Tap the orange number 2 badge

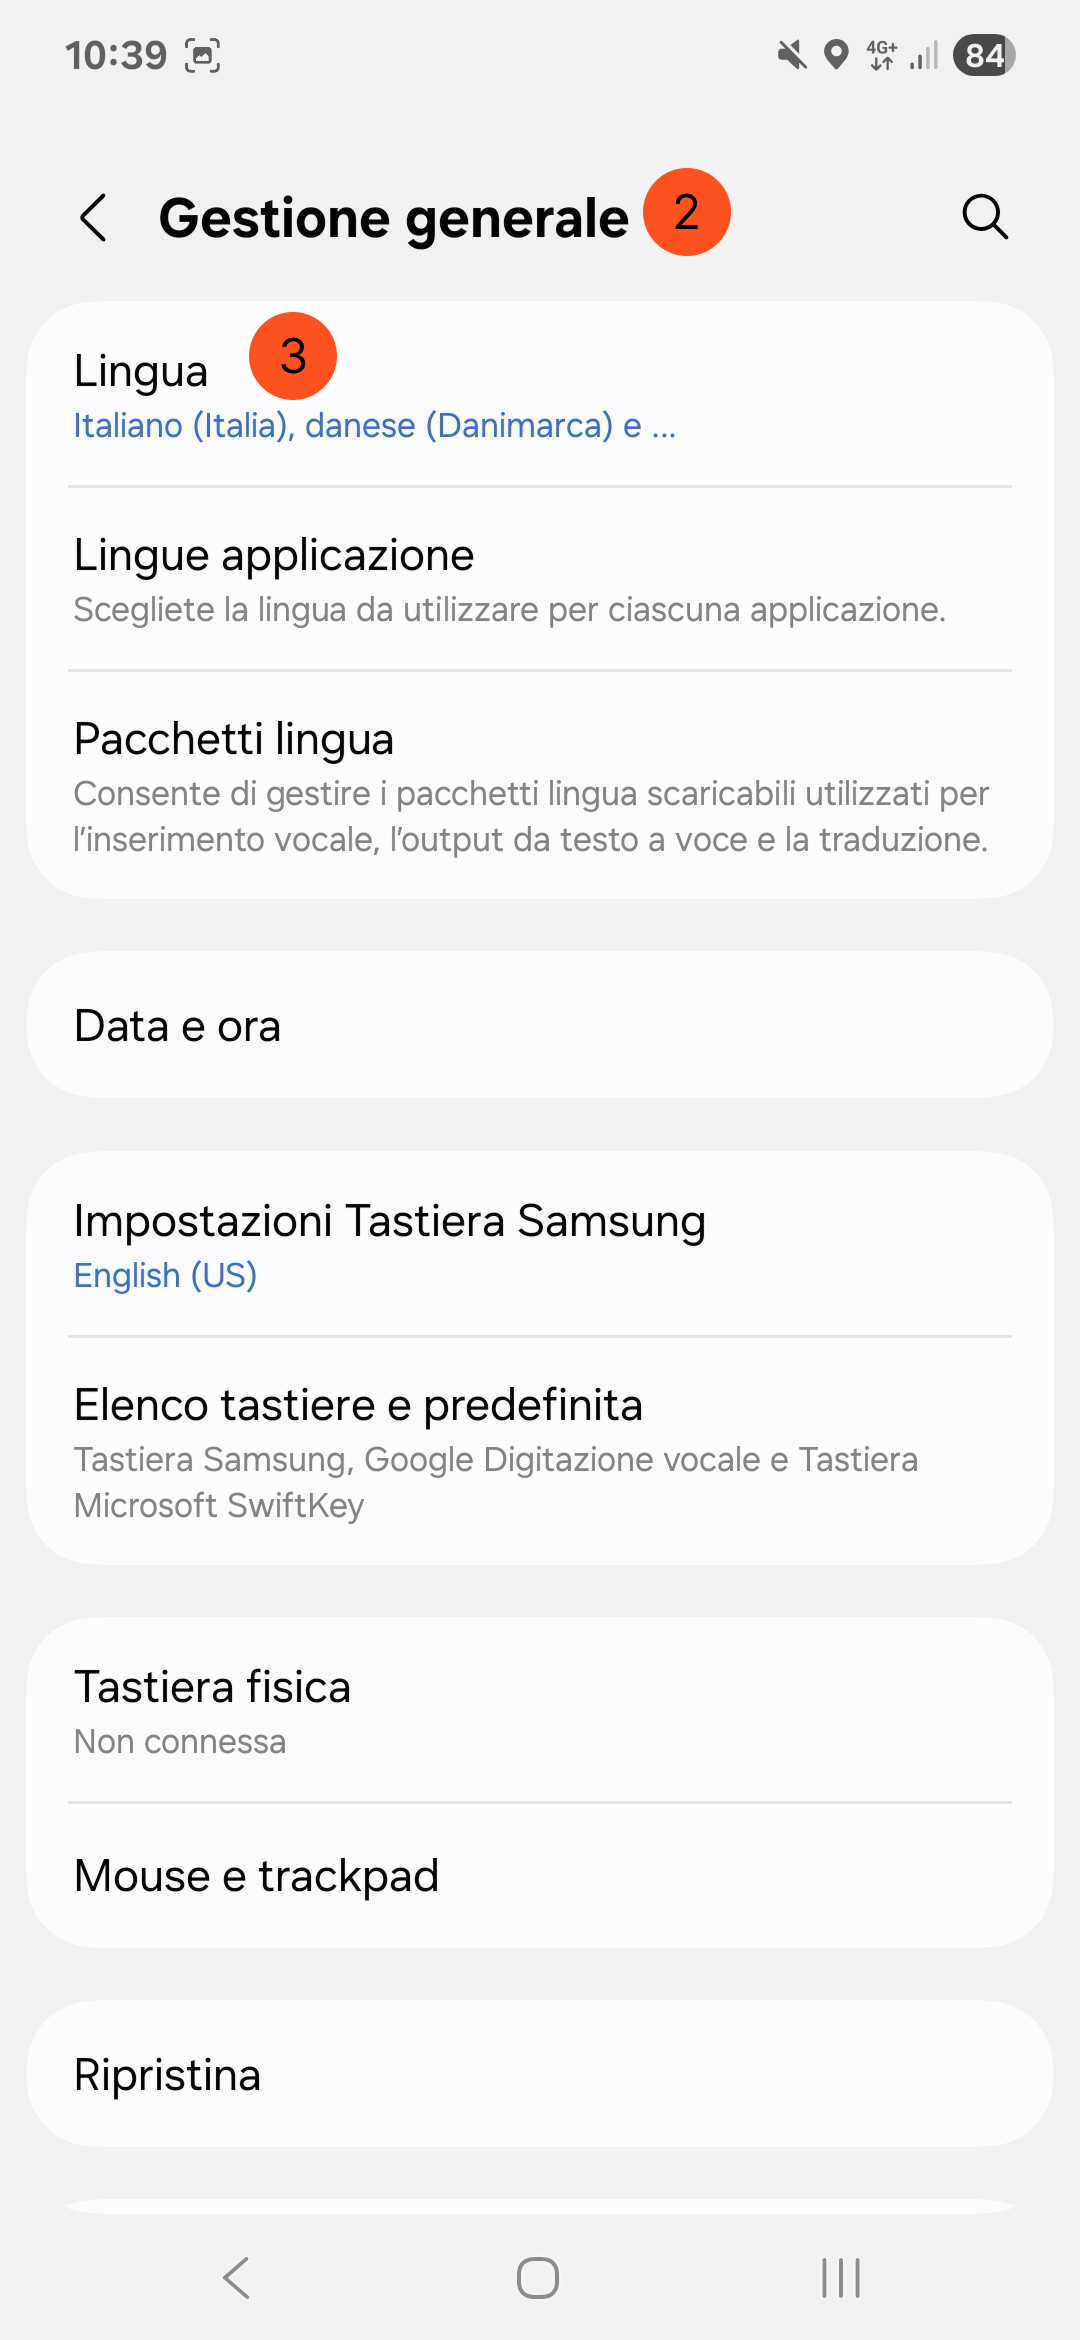coord(687,212)
